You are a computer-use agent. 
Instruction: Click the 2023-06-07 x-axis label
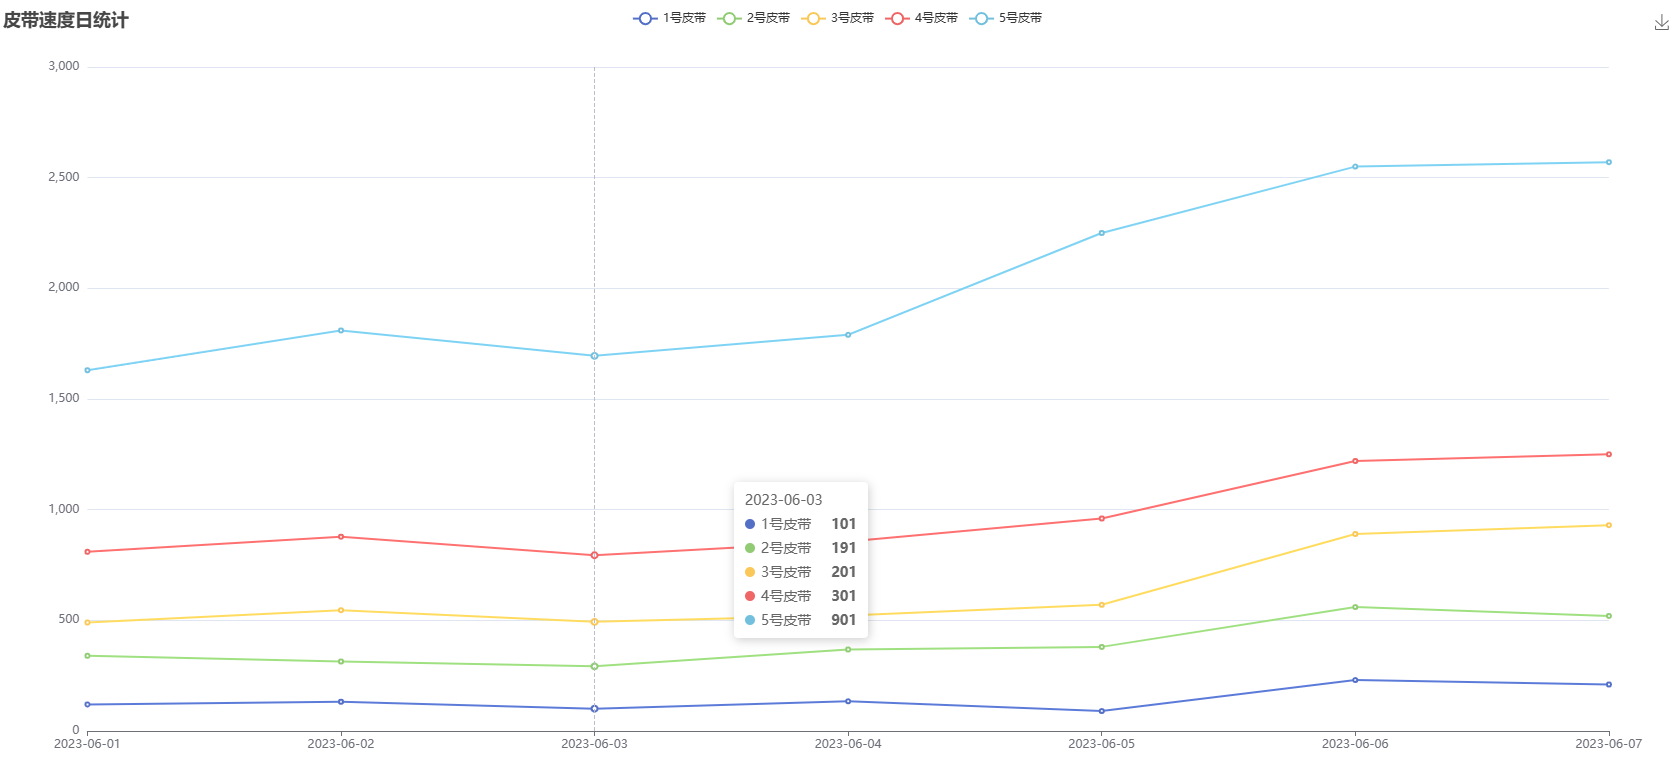[1609, 744]
